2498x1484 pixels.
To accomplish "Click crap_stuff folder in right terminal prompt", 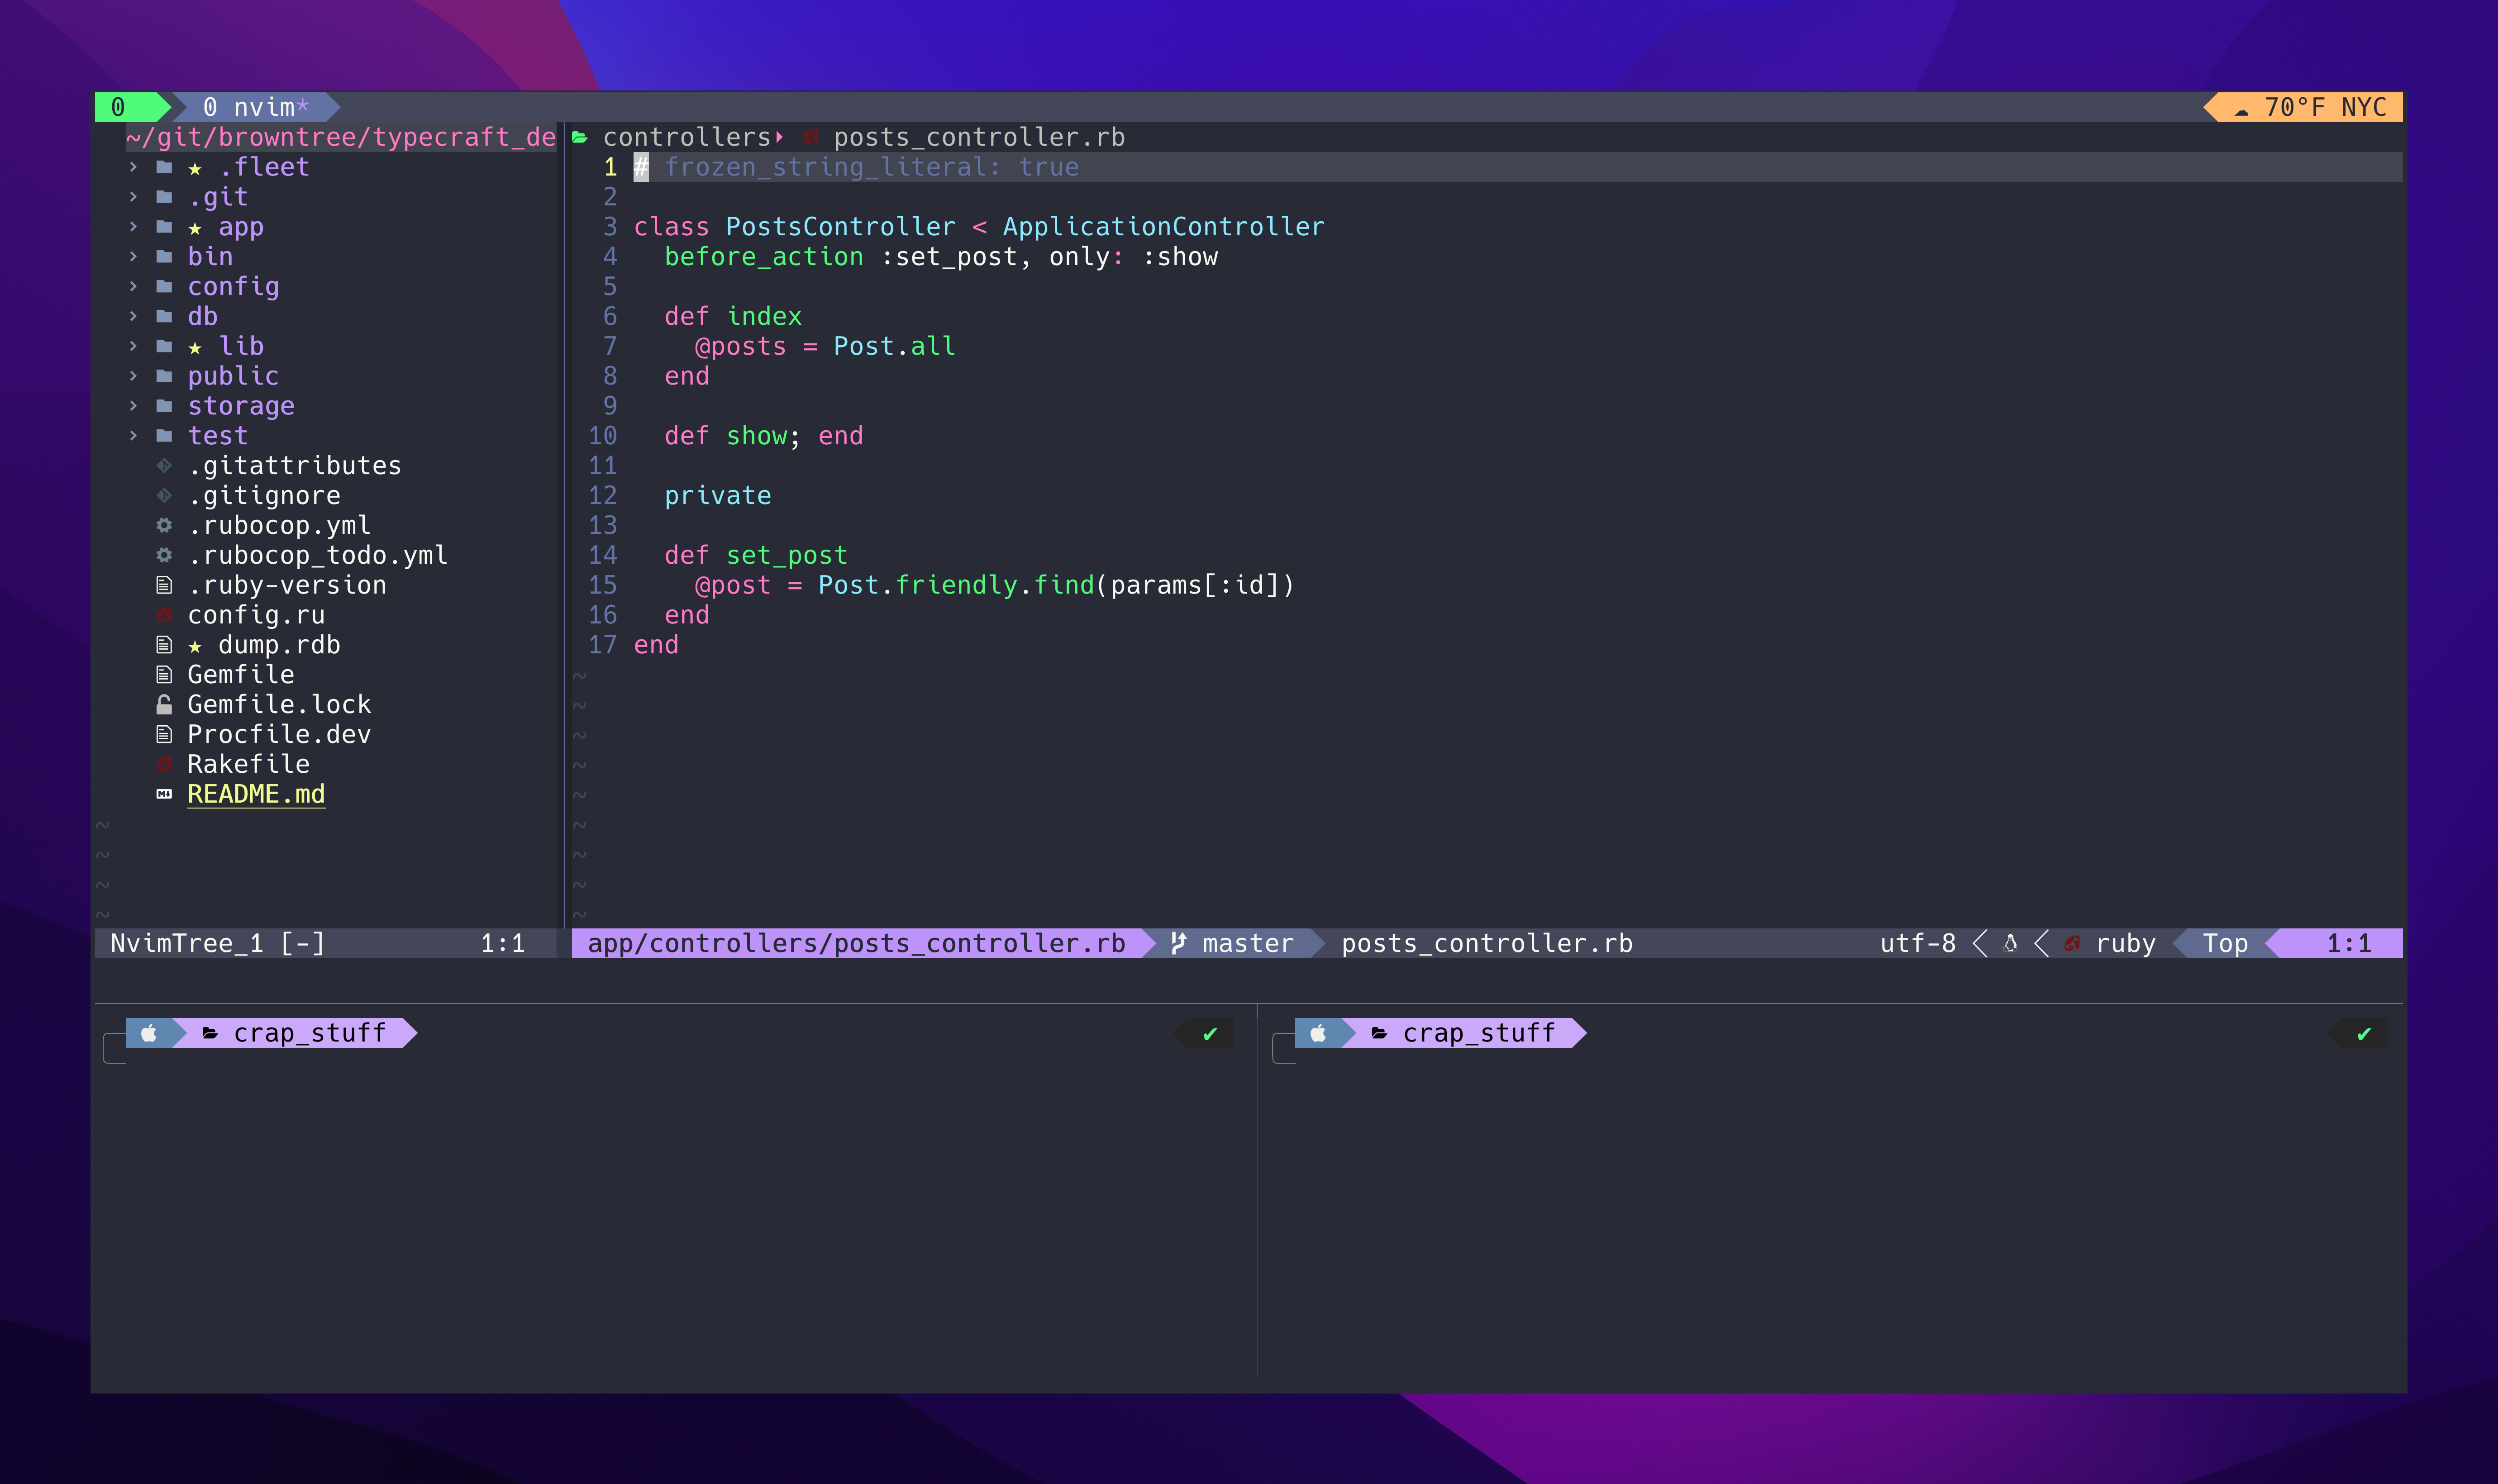I will (x=1478, y=1033).
